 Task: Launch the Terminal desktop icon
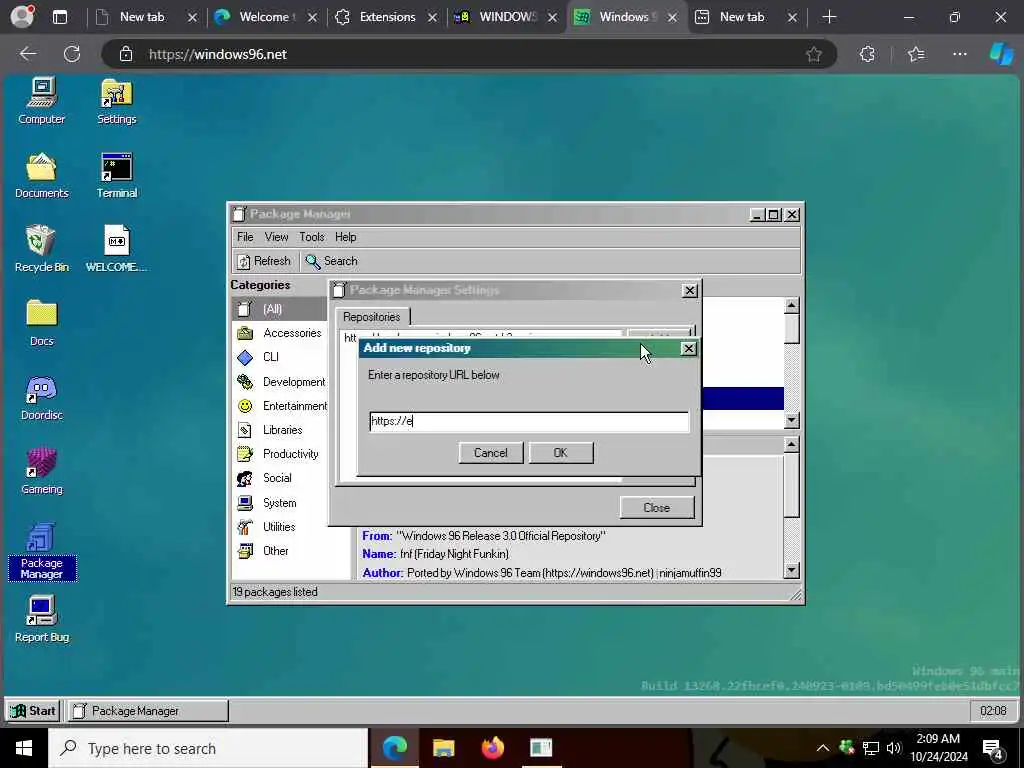(117, 174)
